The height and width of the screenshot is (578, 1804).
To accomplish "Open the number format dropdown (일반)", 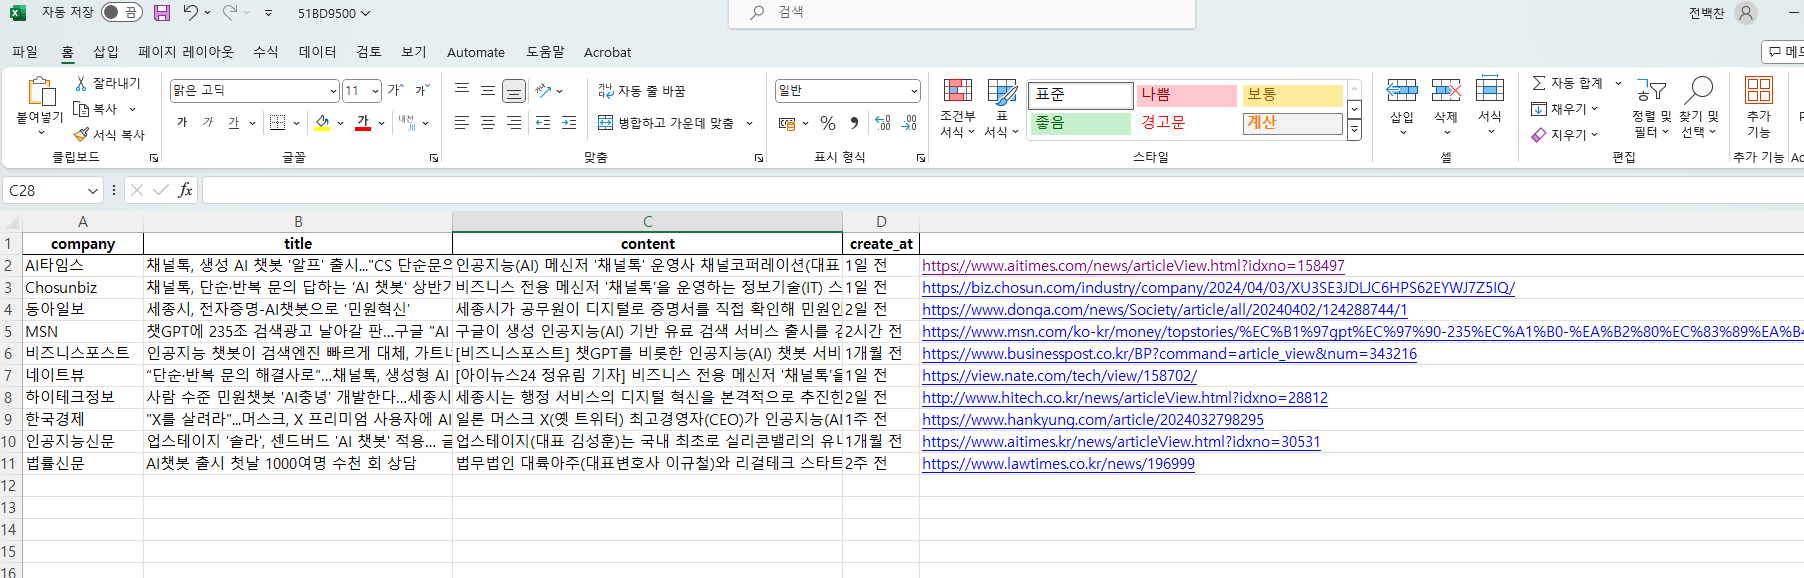I will pos(914,91).
